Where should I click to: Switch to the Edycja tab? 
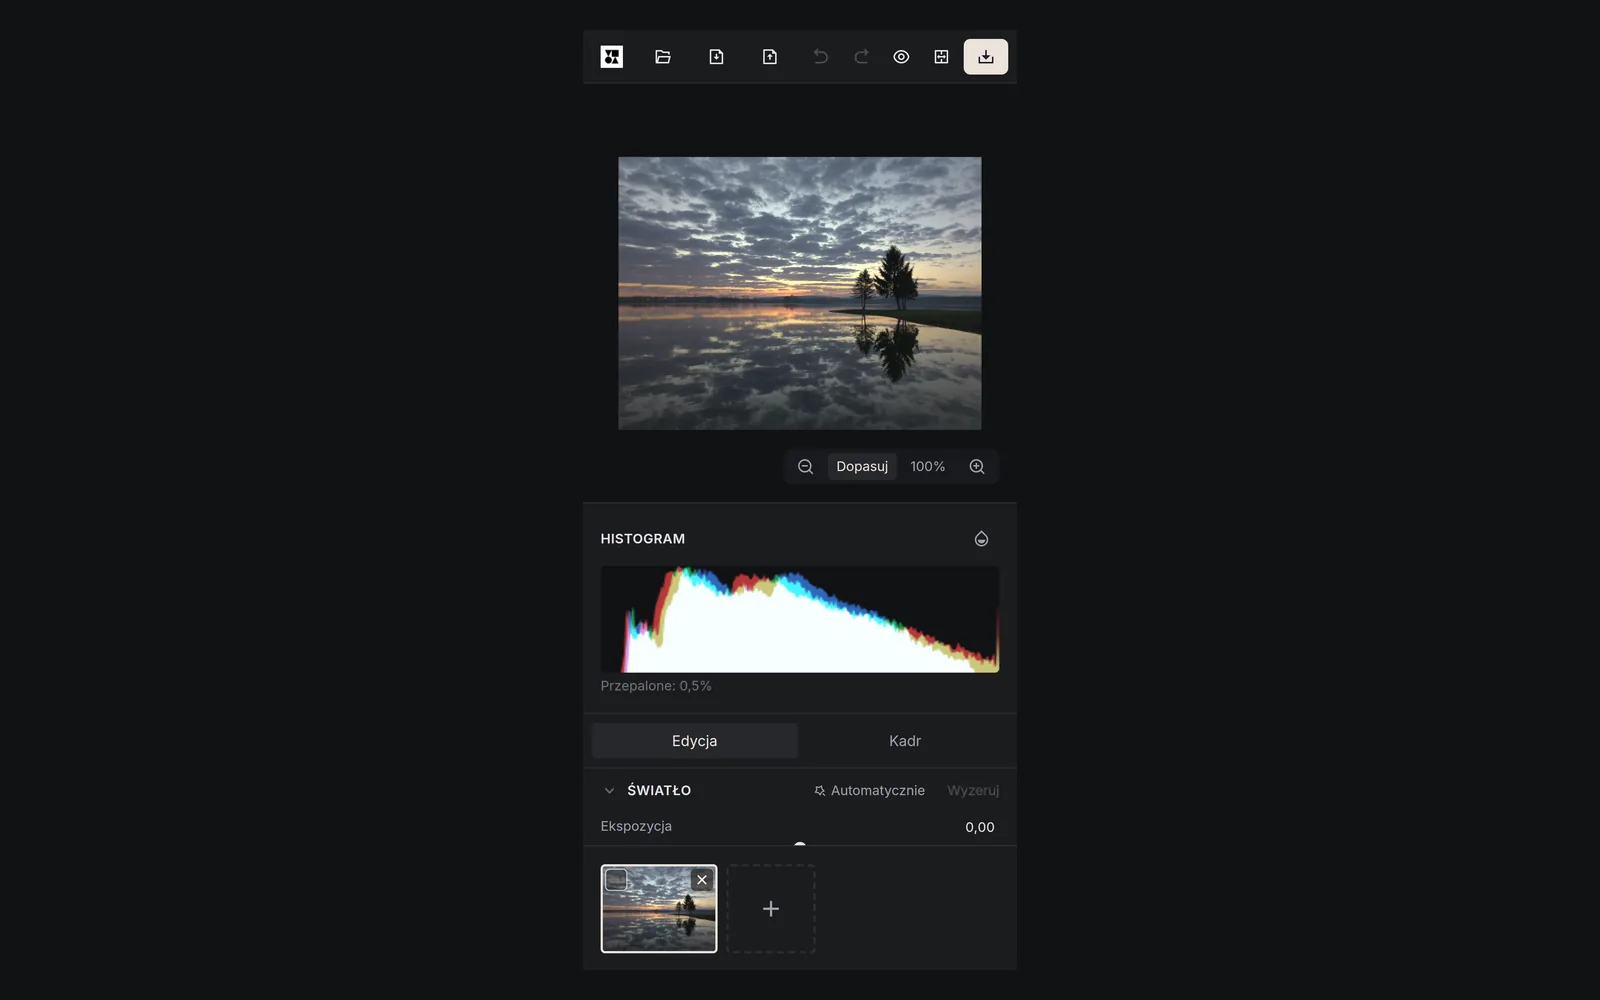pos(695,741)
